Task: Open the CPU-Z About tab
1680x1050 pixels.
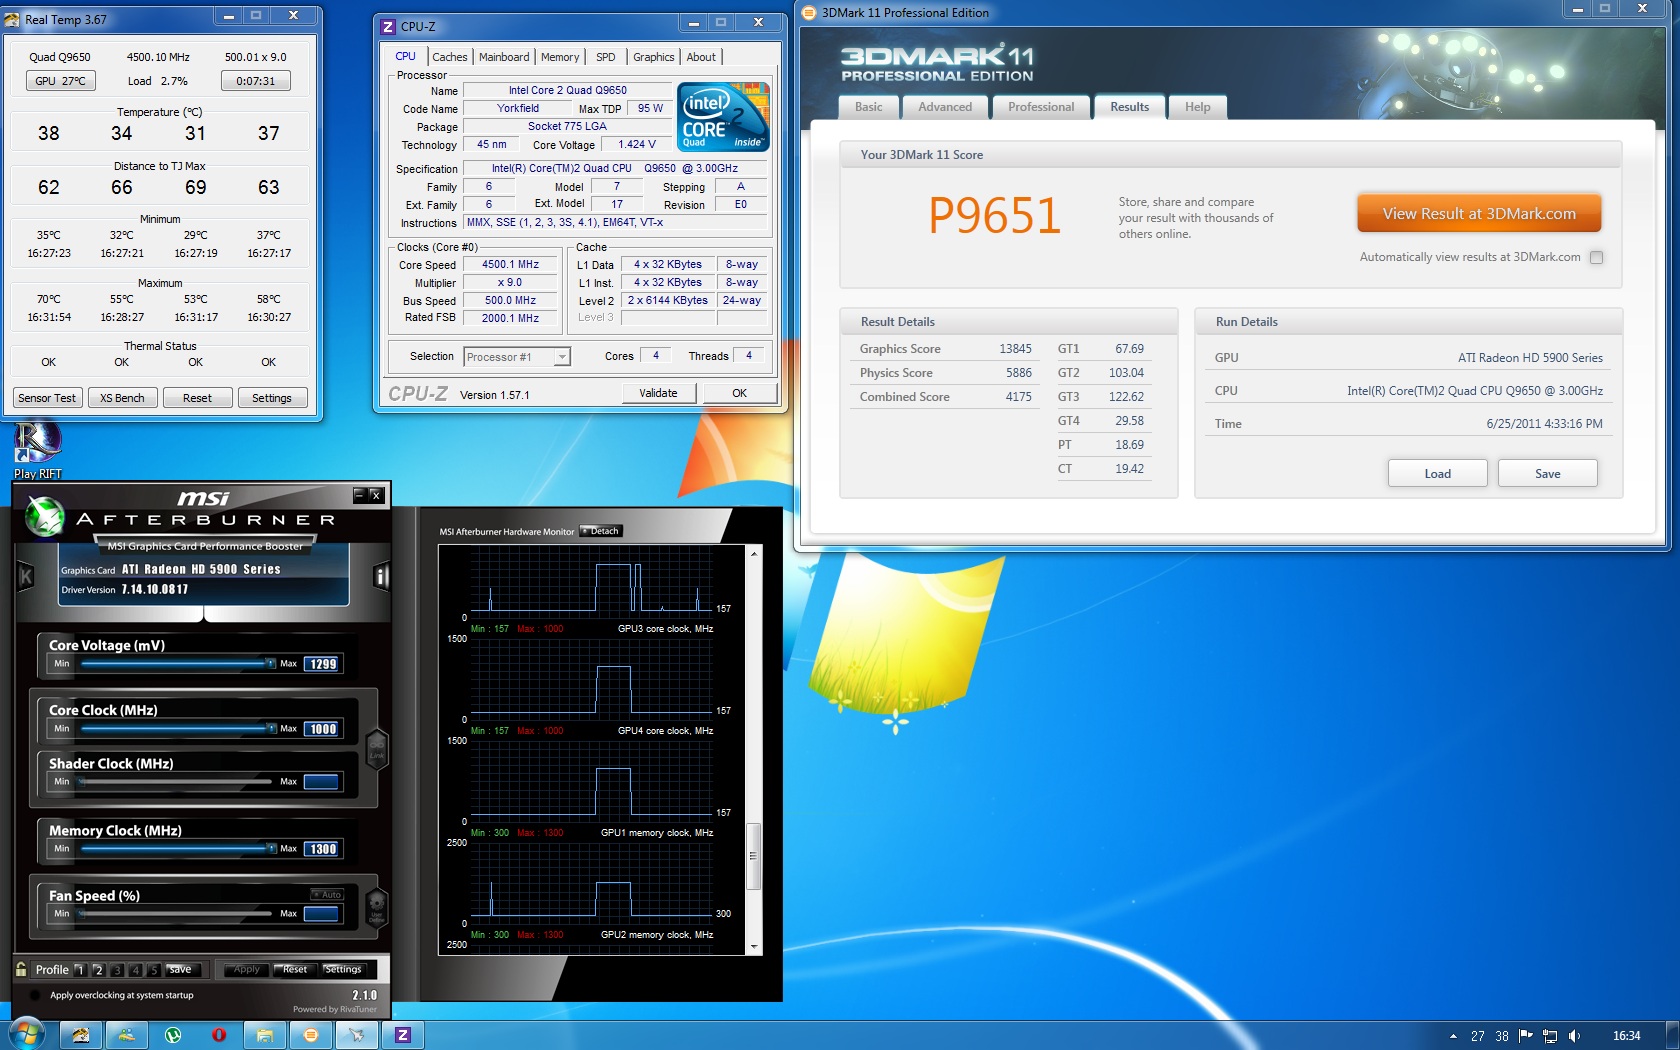Action: click(x=701, y=57)
